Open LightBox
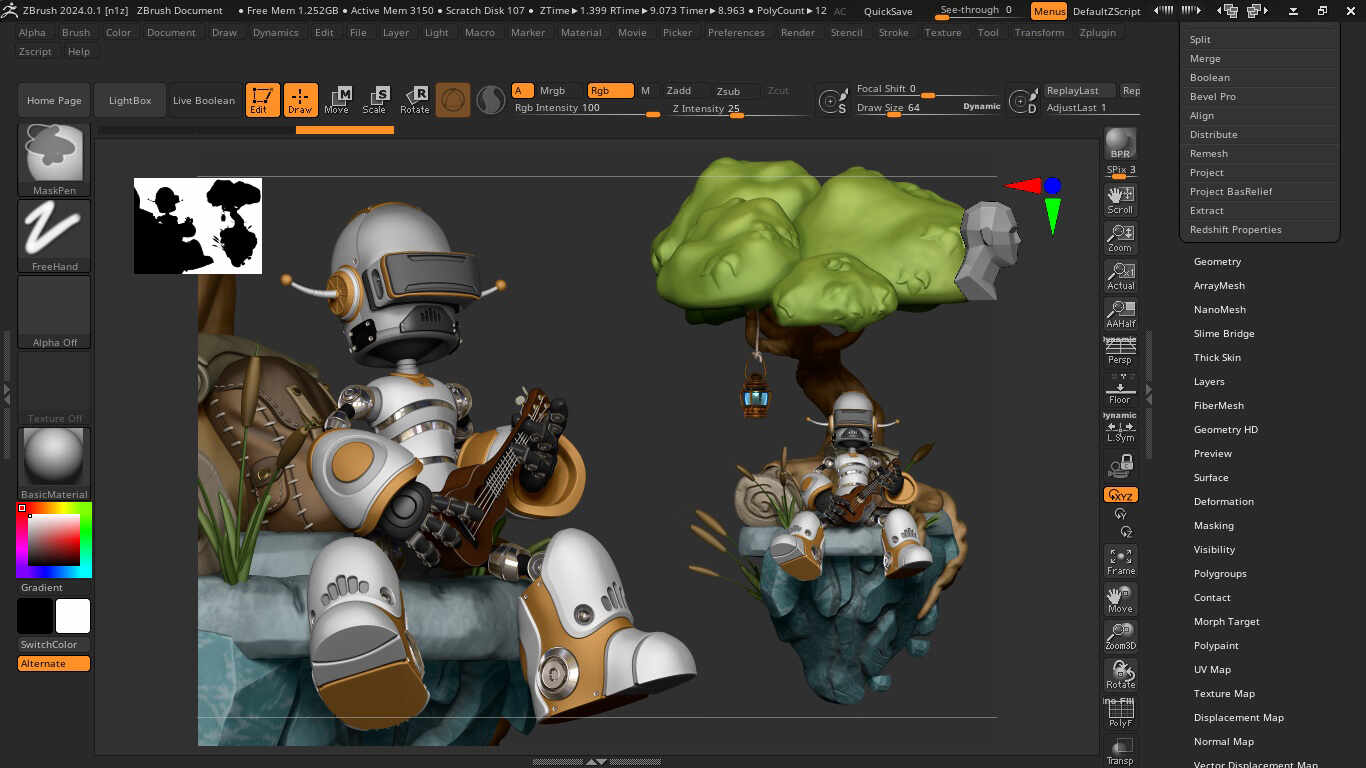The height and width of the screenshot is (768, 1366). point(131,100)
